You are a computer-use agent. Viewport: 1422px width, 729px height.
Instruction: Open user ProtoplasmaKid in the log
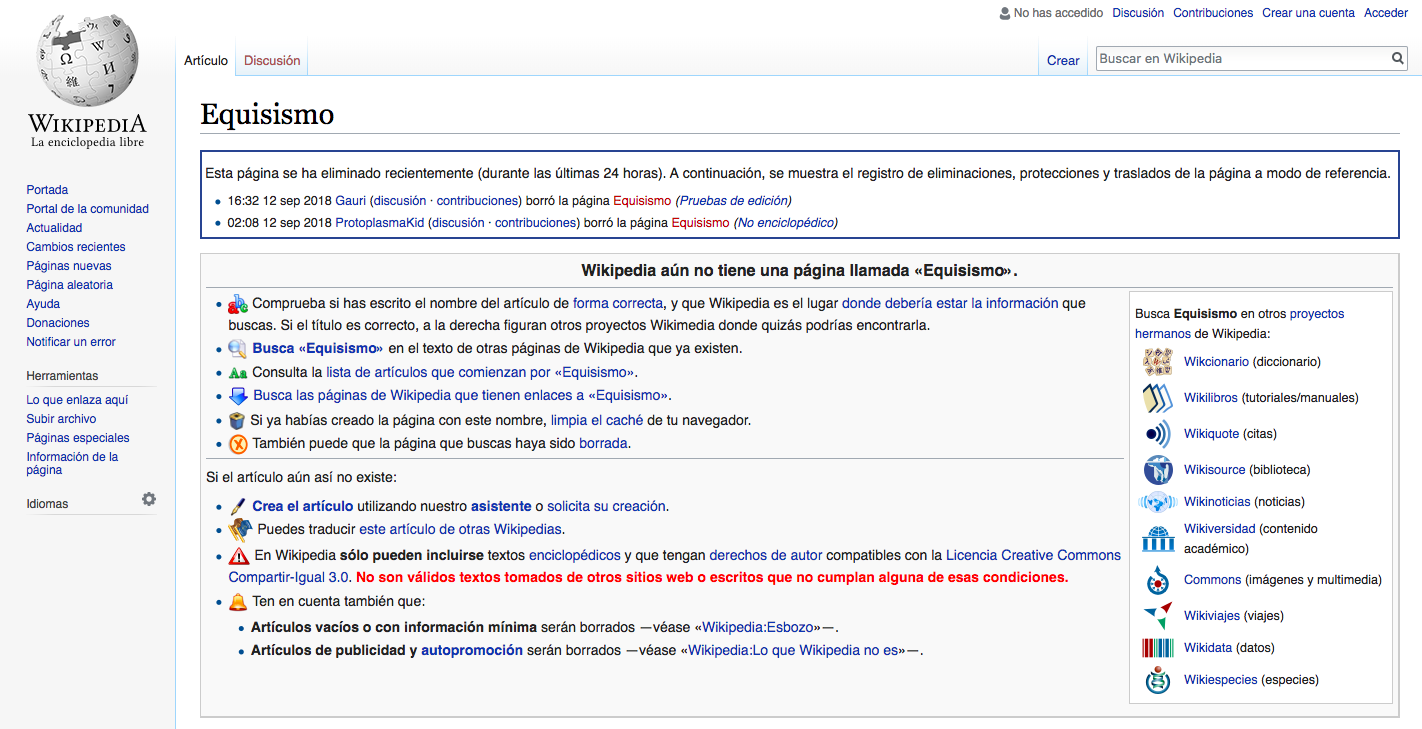tap(380, 223)
